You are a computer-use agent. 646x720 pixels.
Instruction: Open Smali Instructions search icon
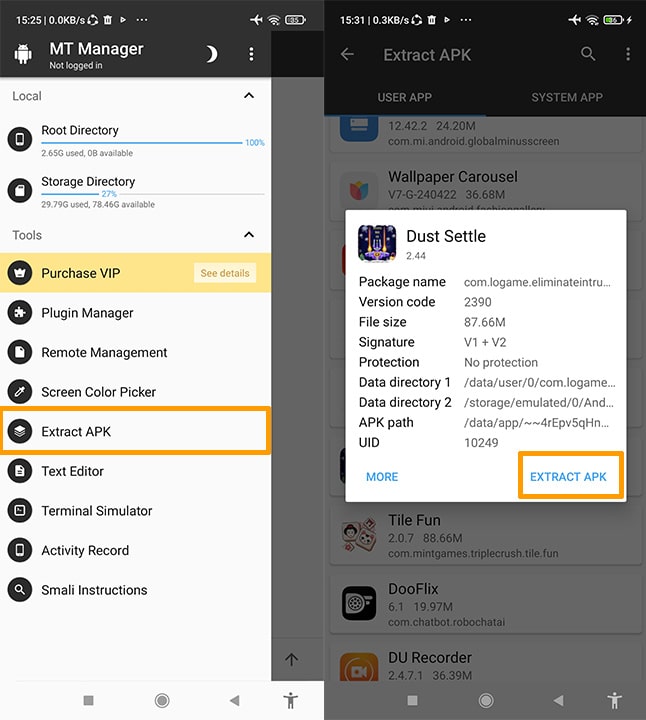pyautogui.click(x=20, y=590)
